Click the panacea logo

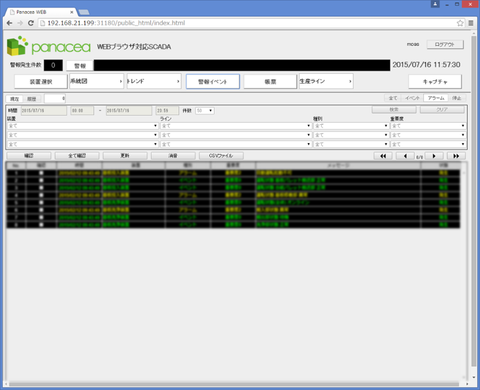tap(49, 46)
